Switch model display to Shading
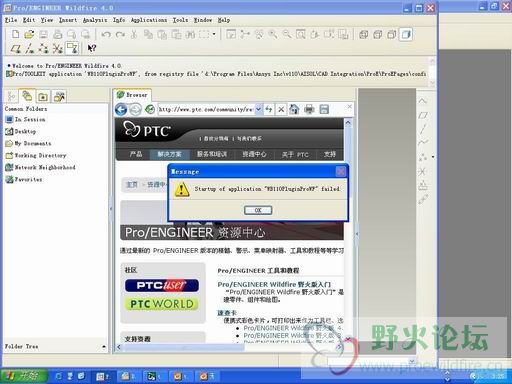 click(x=406, y=34)
